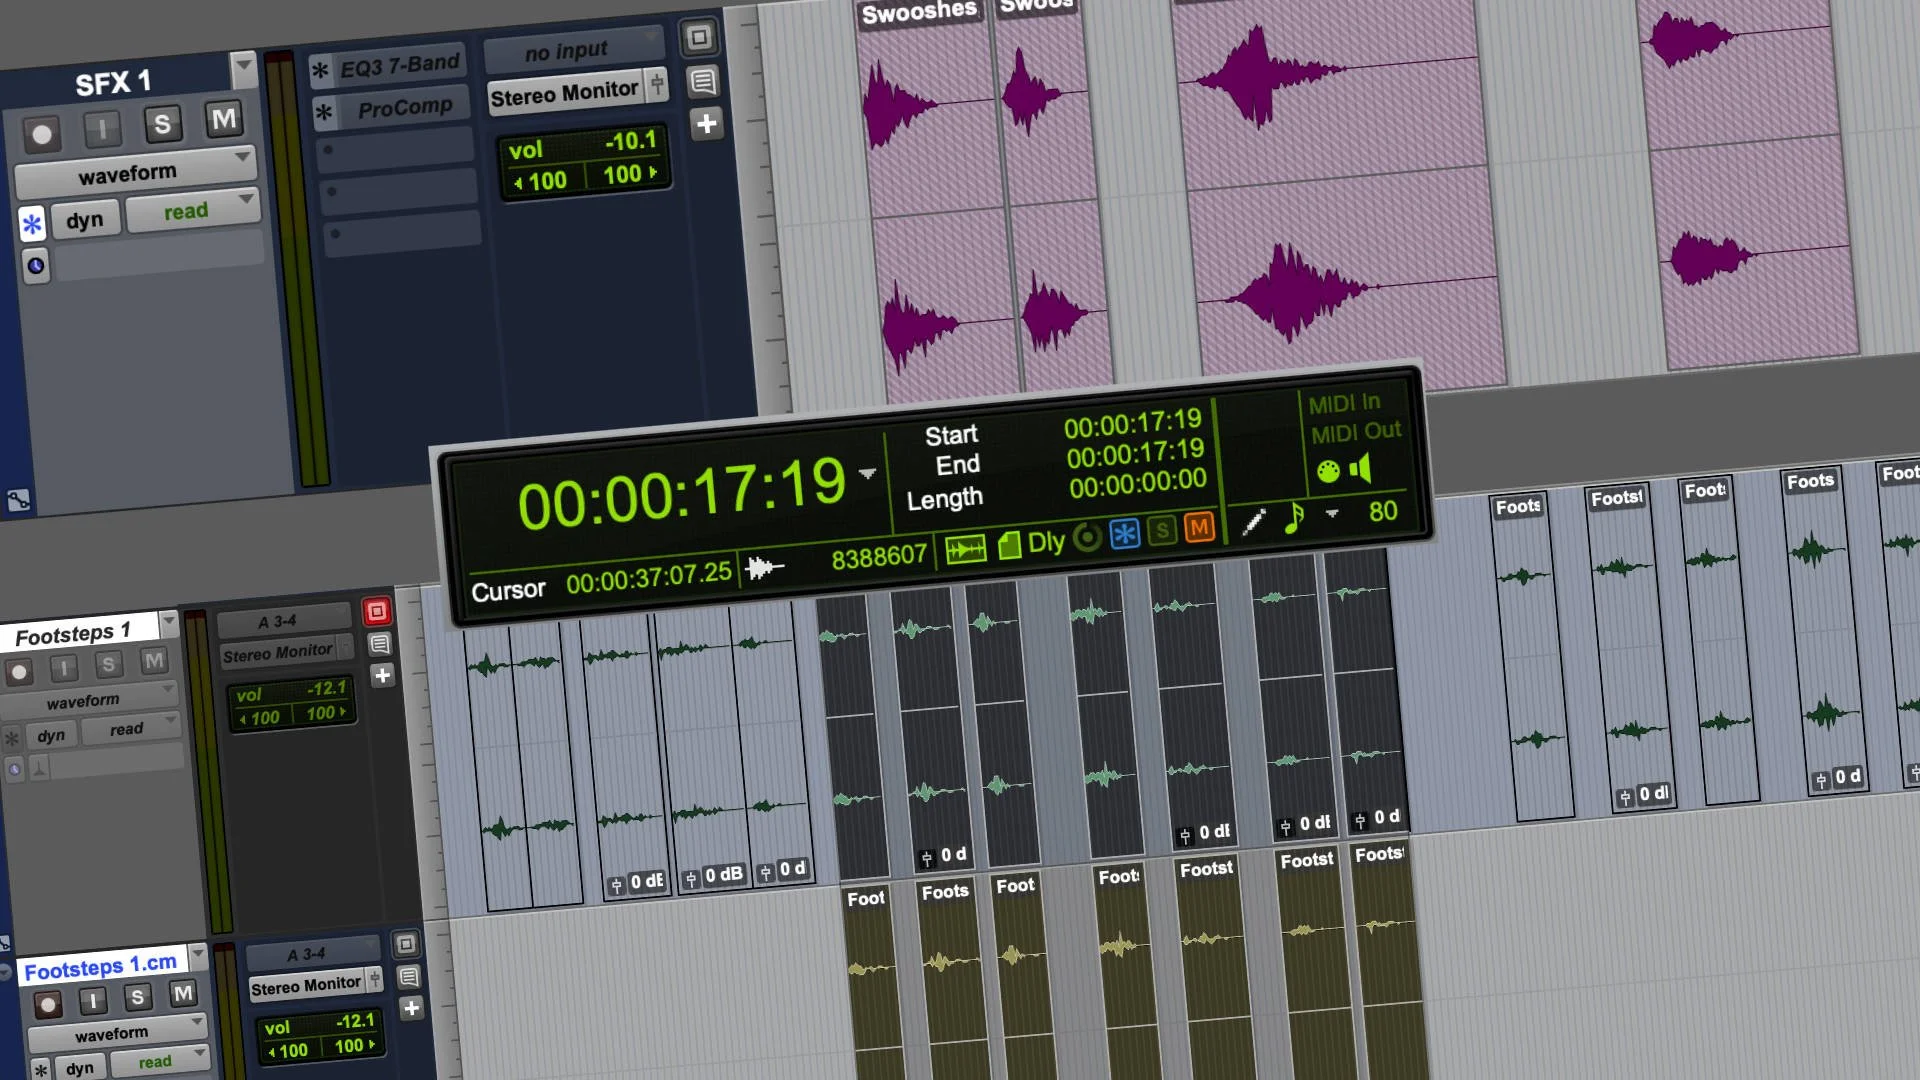
Task: Arm record on Footsteps 1.cm track
Action: 47,1004
